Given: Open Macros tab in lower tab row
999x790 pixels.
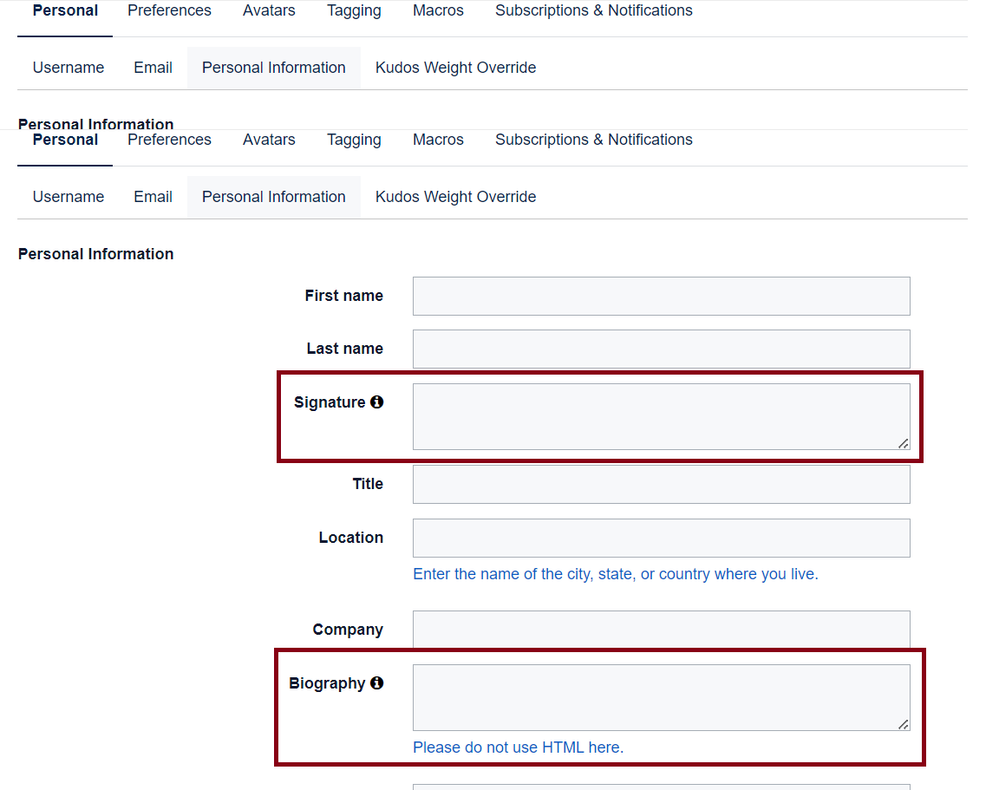Looking at the screenshot, I should click(438, 140).
